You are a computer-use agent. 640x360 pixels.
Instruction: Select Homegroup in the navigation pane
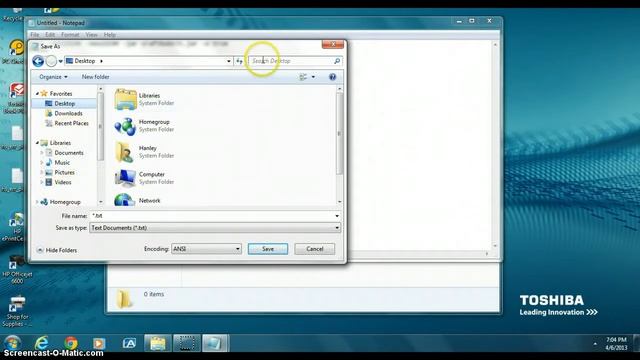tap(65, 202)
